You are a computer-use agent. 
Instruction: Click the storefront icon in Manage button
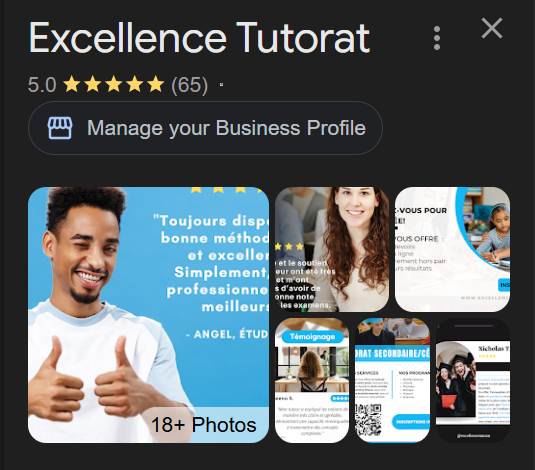point(60,128)
